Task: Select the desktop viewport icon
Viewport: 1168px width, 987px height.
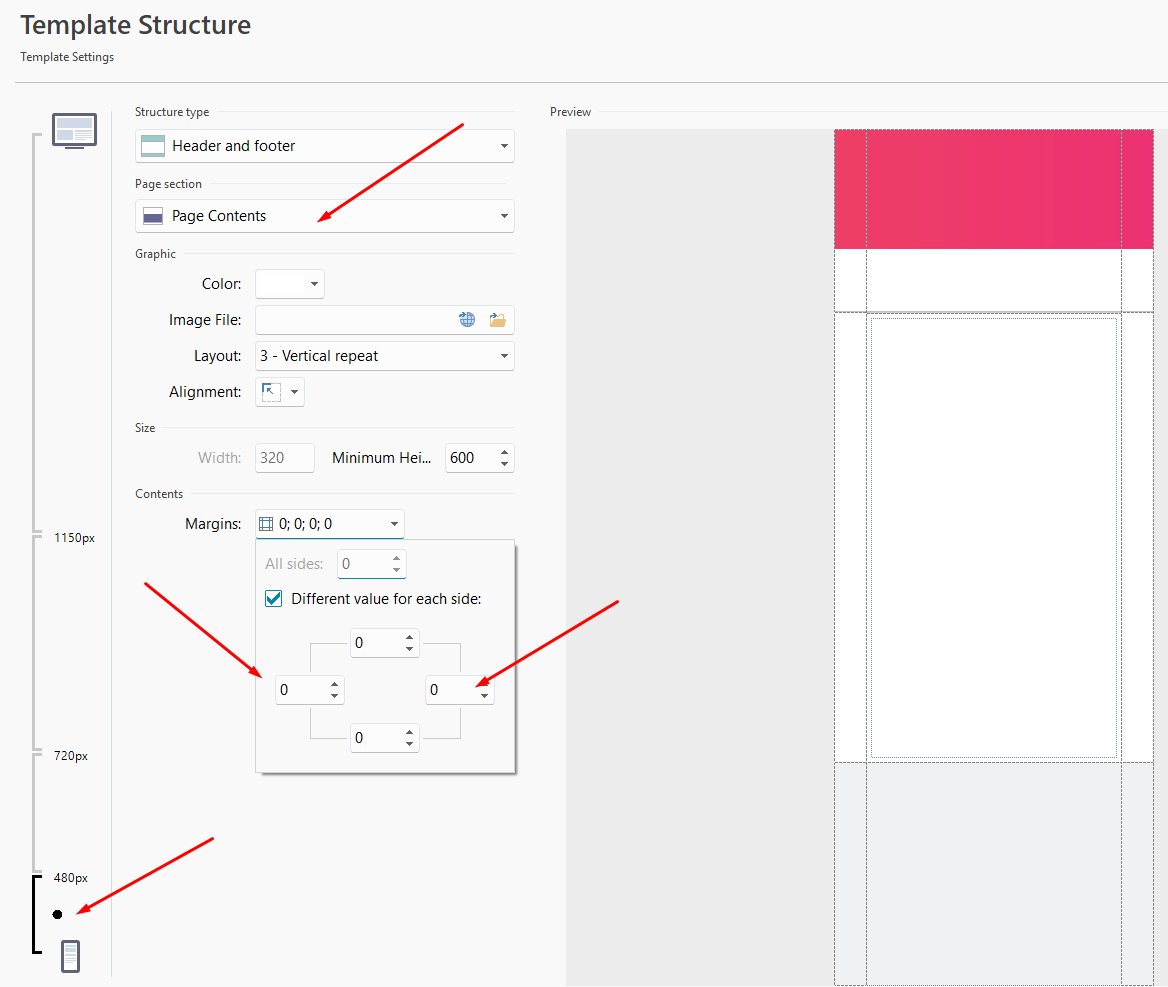Action: [74, 130]
